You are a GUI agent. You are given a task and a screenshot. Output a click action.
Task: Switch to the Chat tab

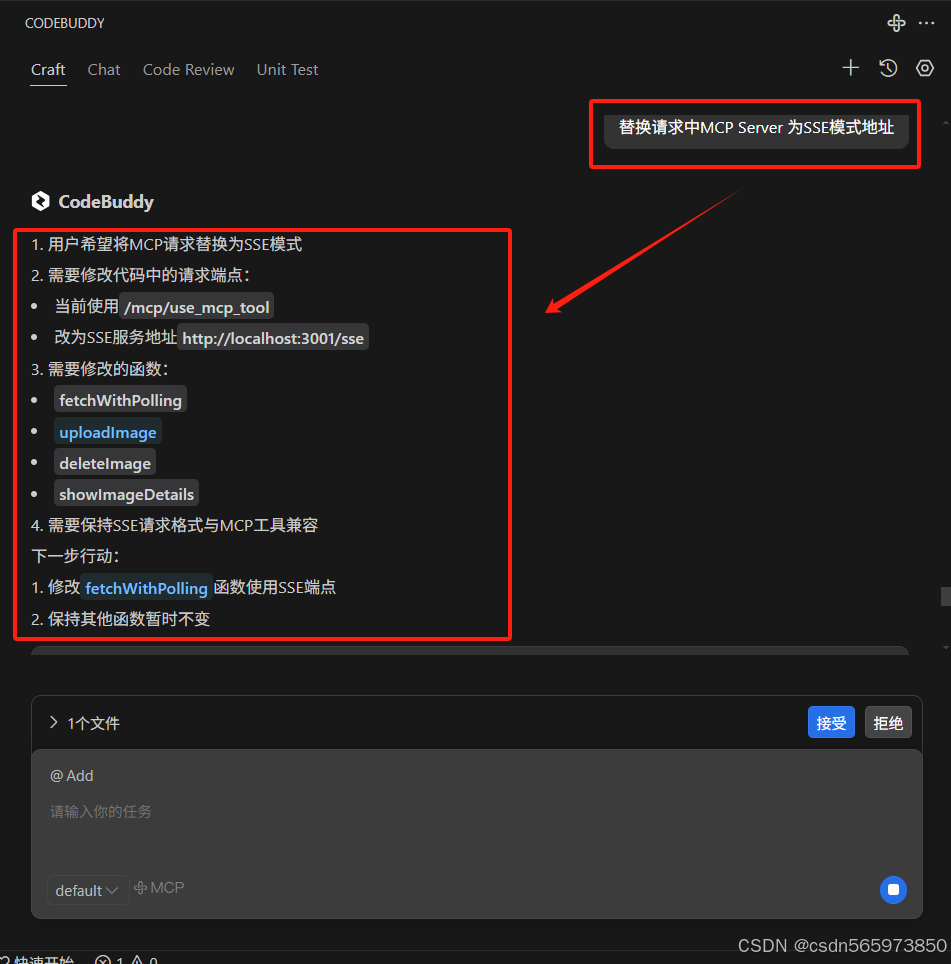point(104,69)
